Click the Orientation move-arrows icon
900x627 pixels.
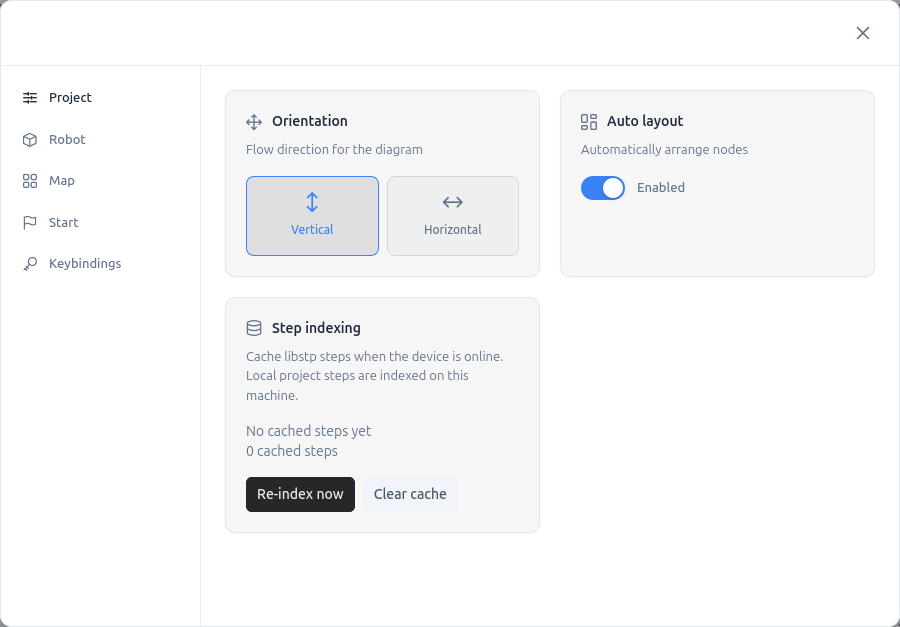pos(253,121)
